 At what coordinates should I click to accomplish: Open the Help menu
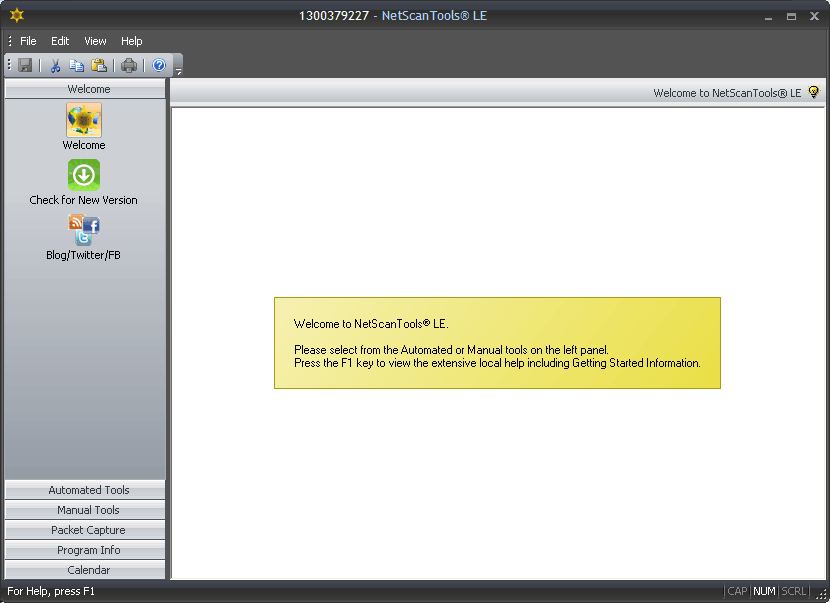point(131,41)
